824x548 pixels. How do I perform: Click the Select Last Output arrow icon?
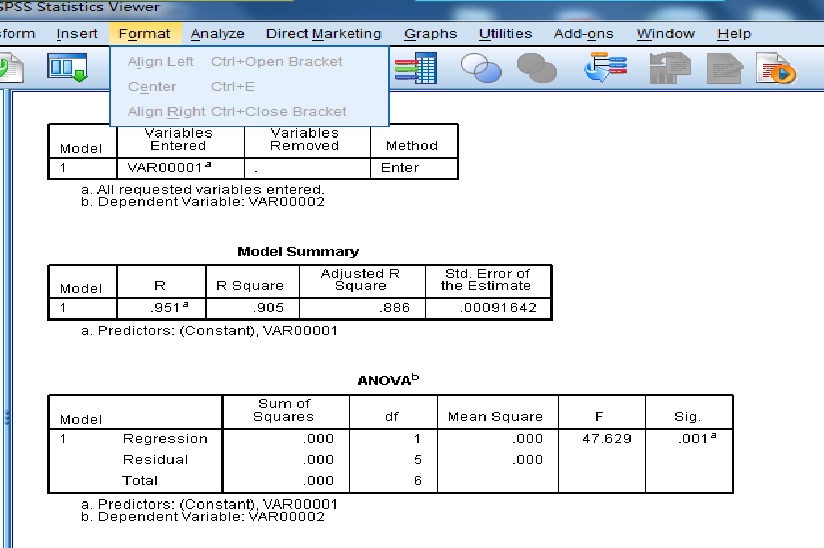point(605,67)
